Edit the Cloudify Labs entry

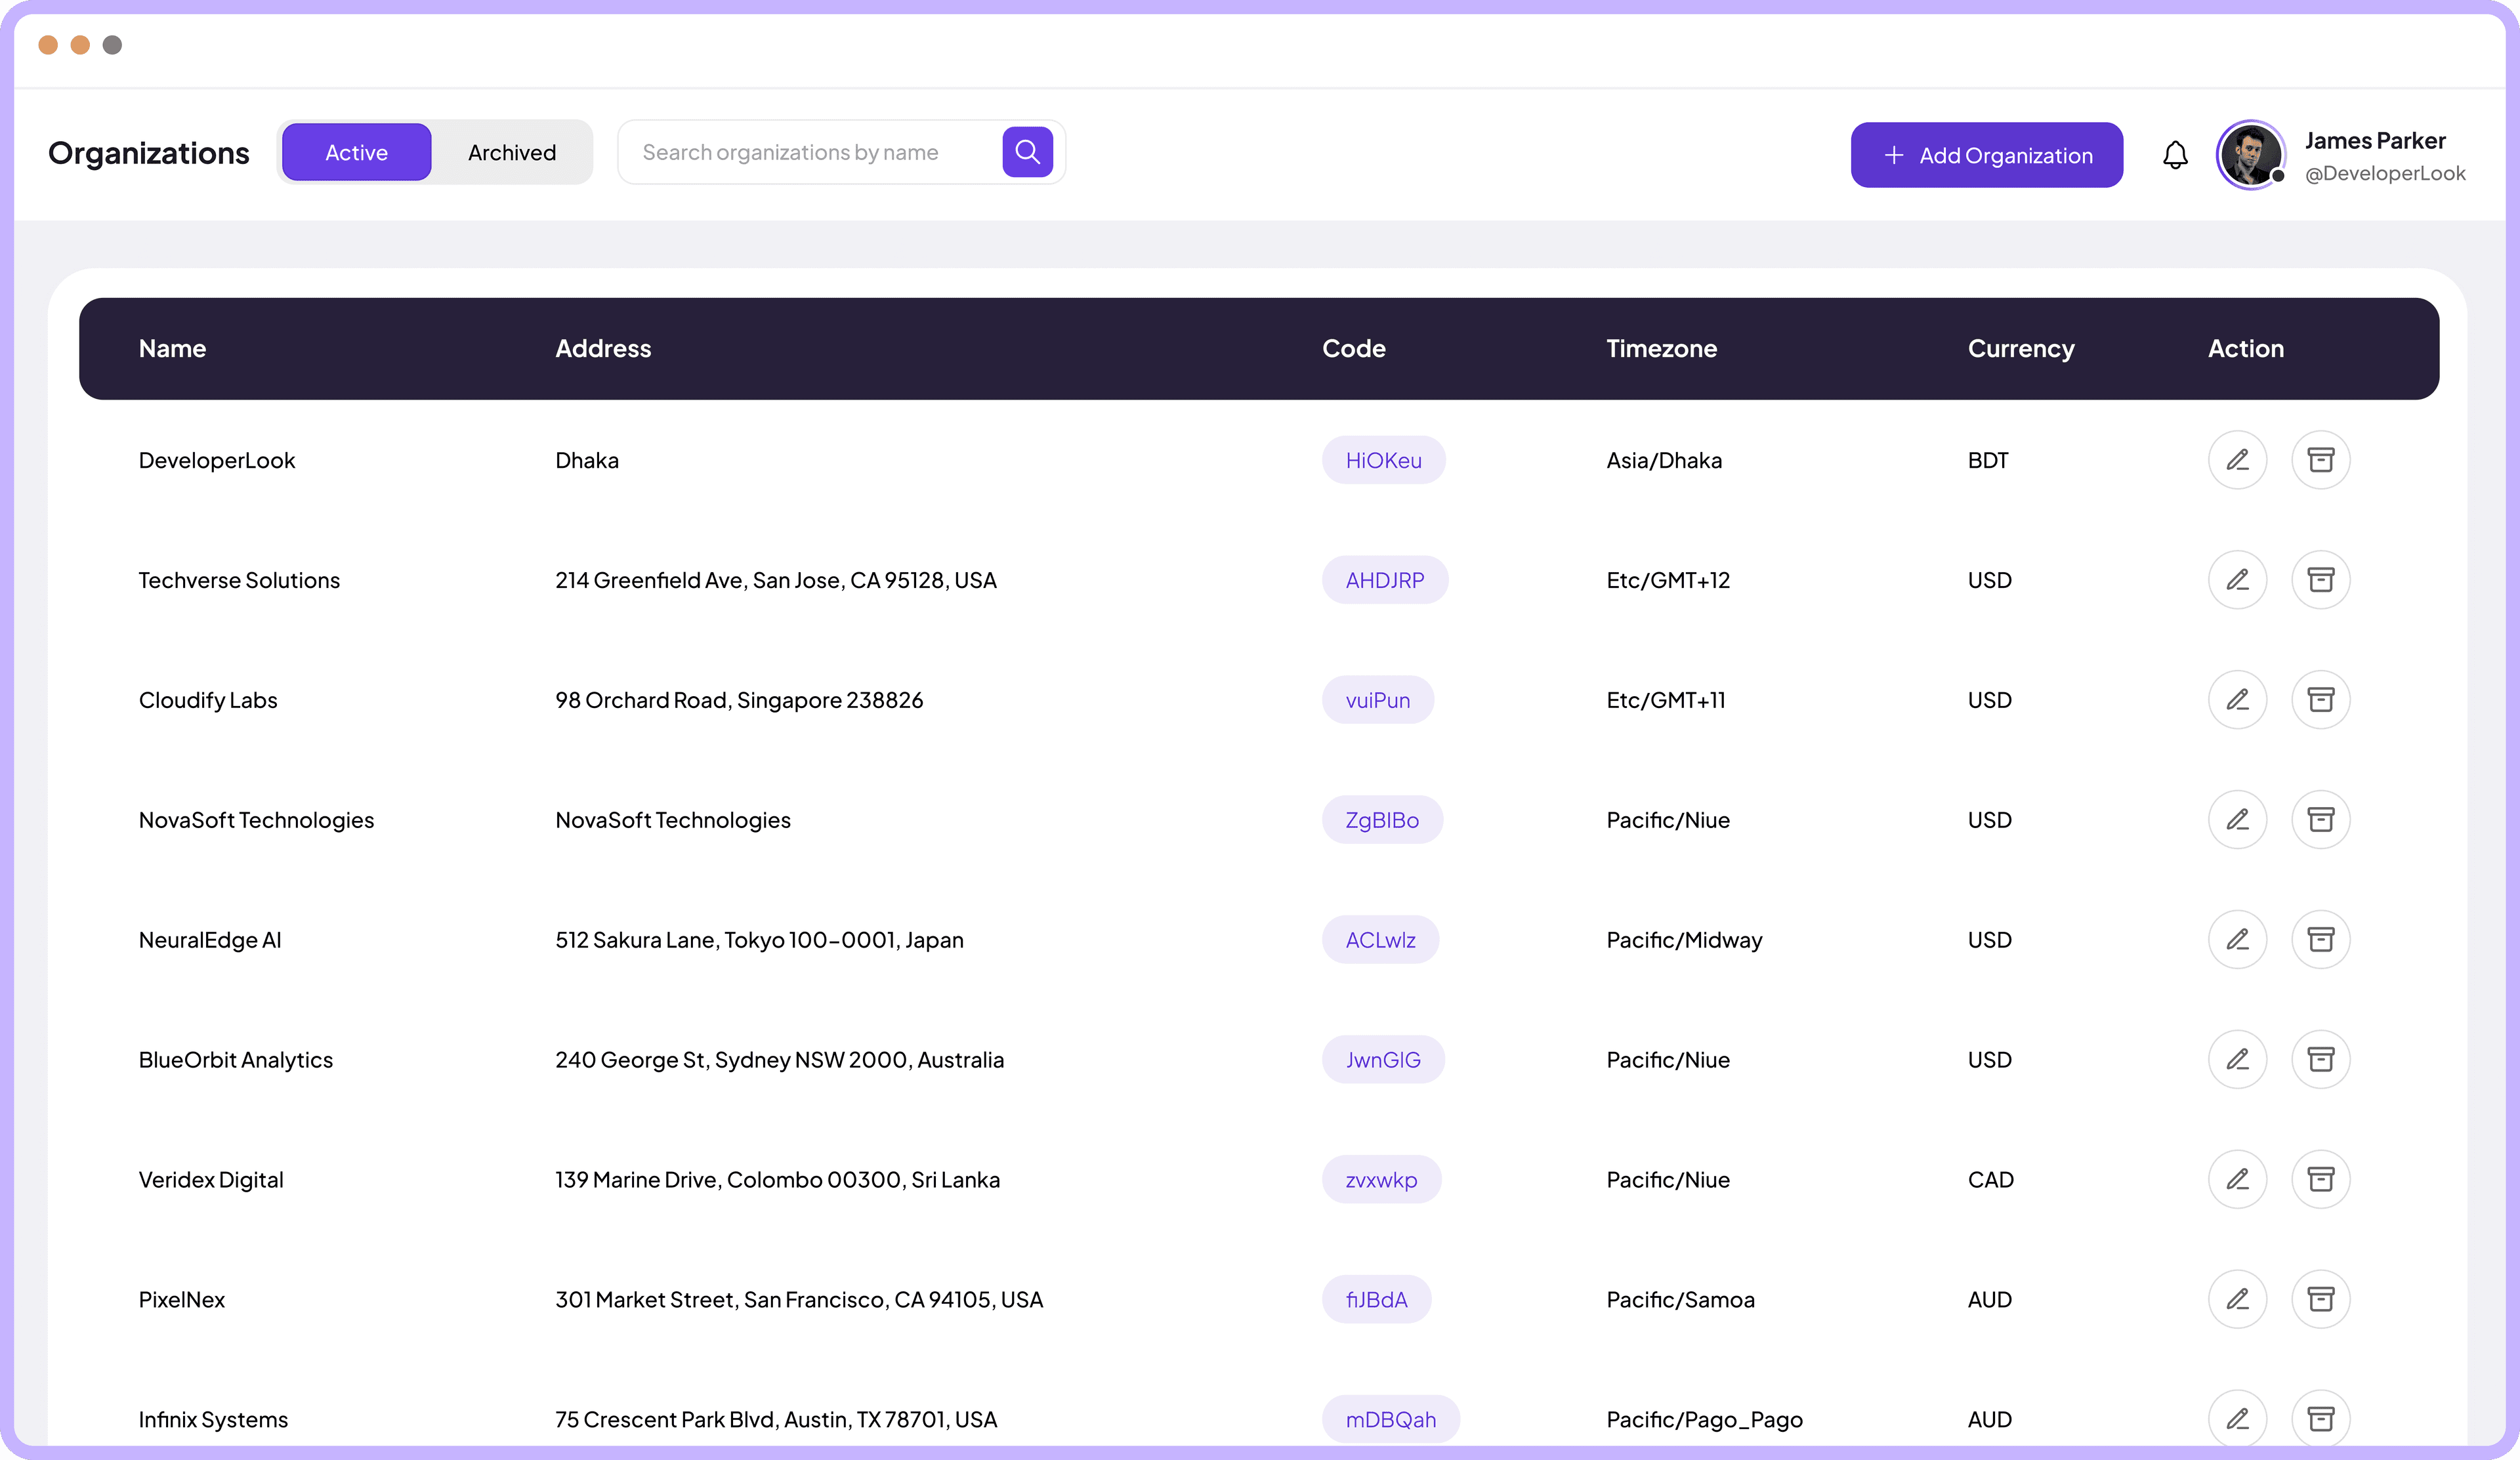coord(2238,700)
